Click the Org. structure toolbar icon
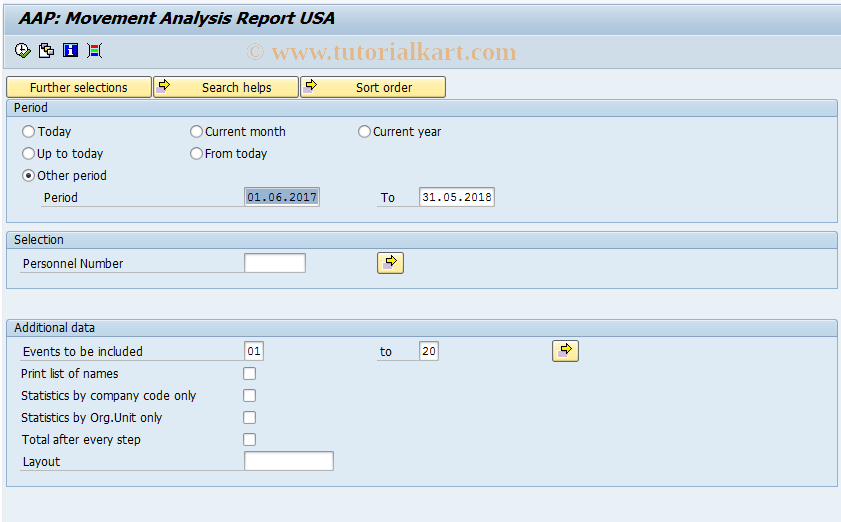Screen dimensions: 841x522 pyautogui.click(x=94, y=50)
